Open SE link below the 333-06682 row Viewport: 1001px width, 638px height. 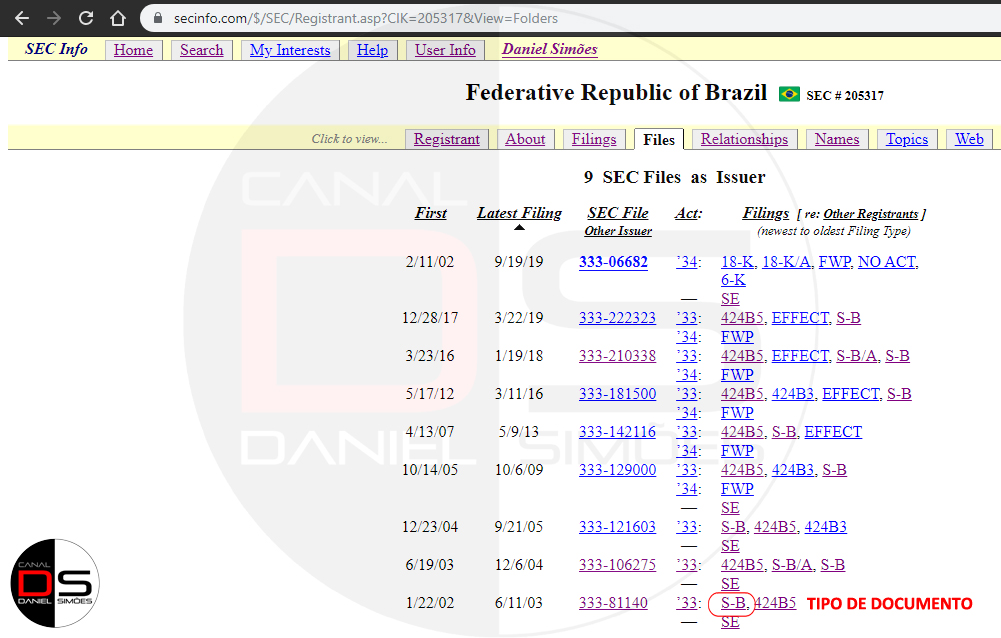(730, 299)
